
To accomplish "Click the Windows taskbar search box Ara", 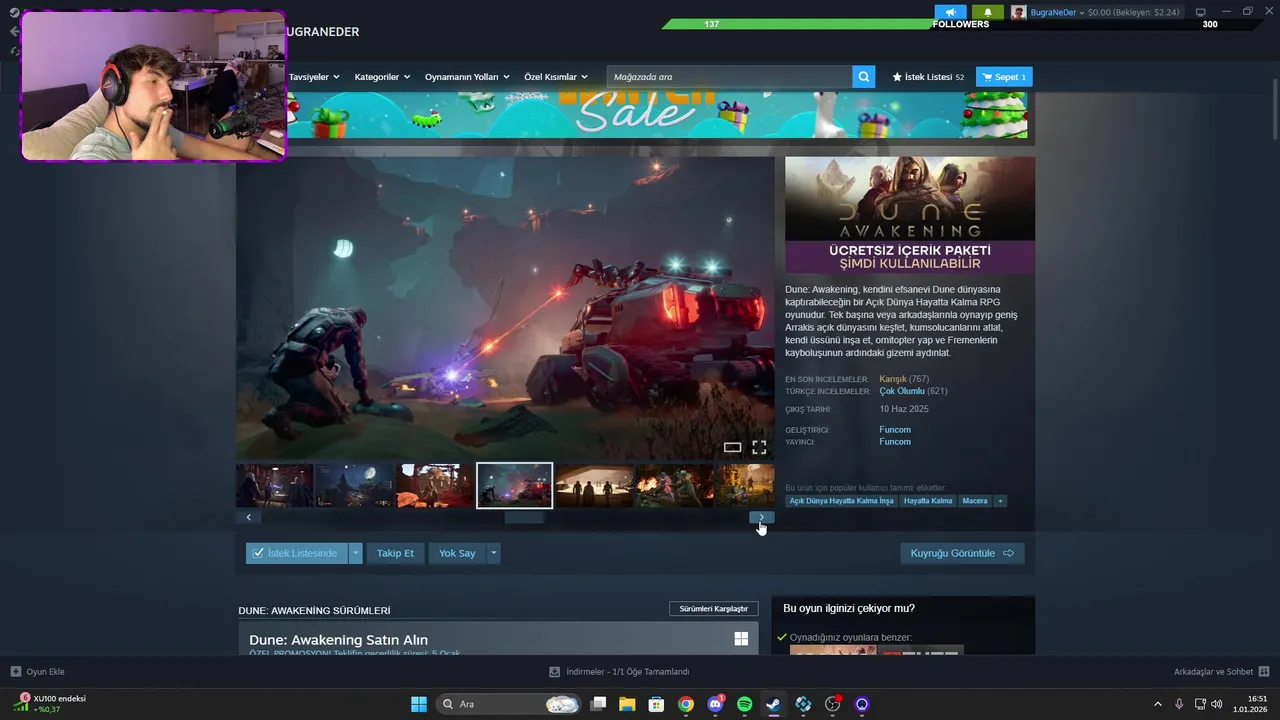I will pyautogui.click(x=508, y=704).
